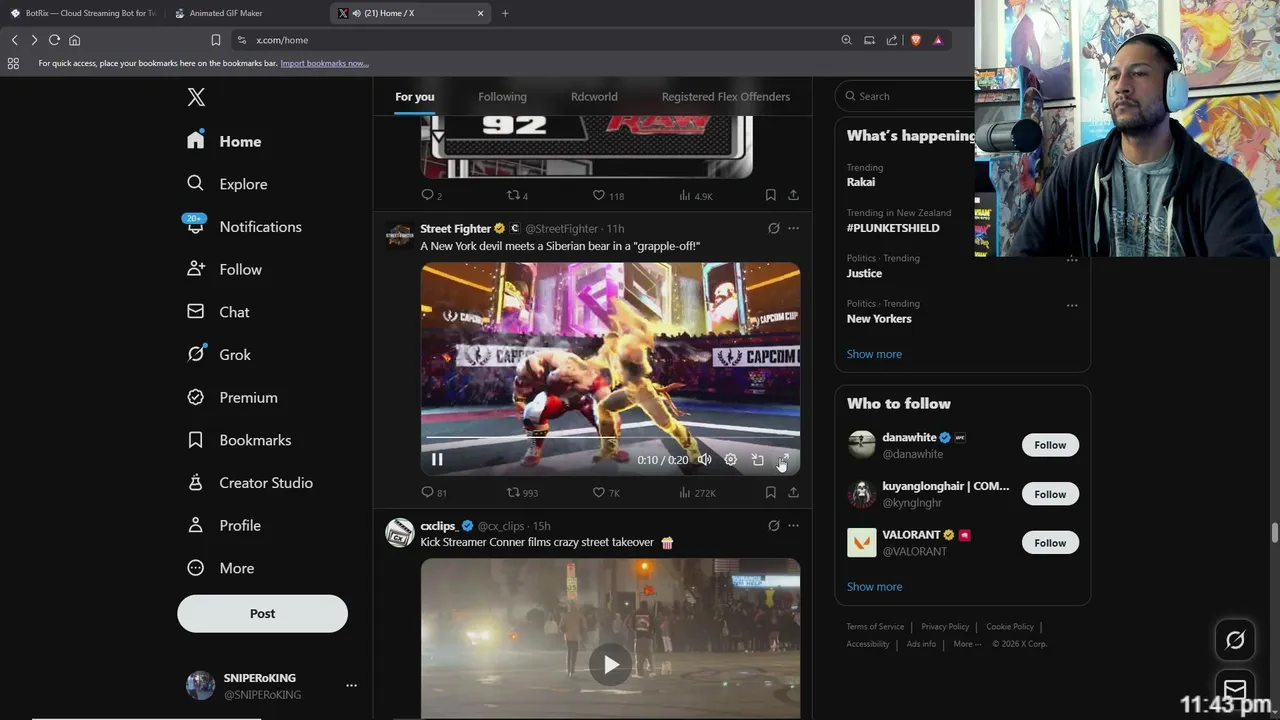The height and width of the screenshot is (720, 1280).
Task: Enter fullscreen on Street Fighter video
Action: 783,460
